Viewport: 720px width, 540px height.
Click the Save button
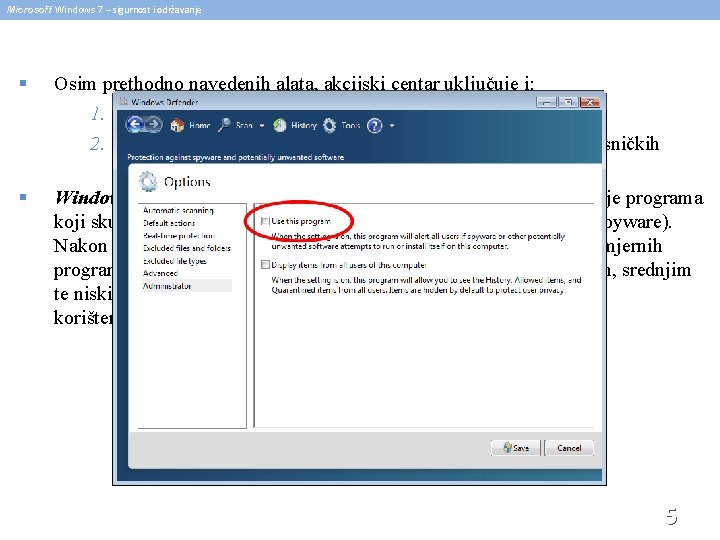click(516, 448)
